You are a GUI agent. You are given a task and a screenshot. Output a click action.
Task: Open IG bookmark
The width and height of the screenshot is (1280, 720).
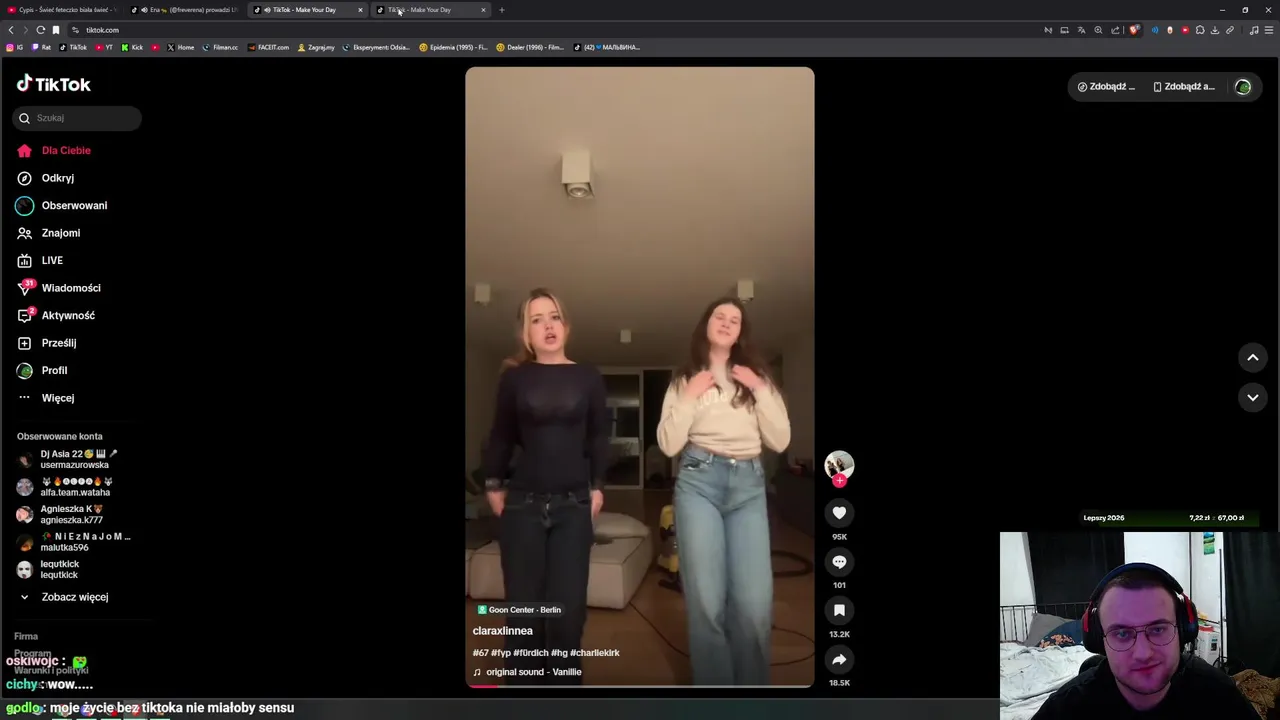click(15, 47)
